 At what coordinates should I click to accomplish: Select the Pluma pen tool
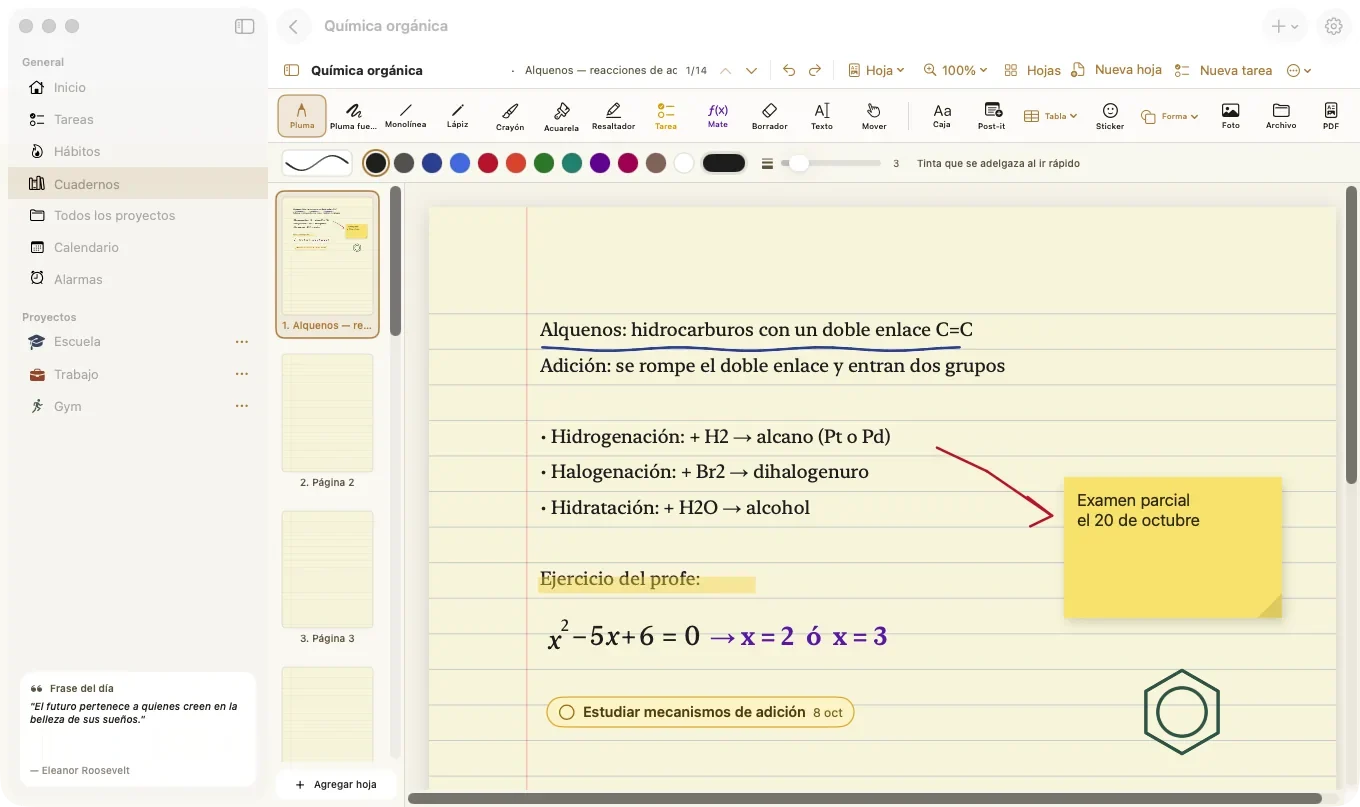click(302, 115)
